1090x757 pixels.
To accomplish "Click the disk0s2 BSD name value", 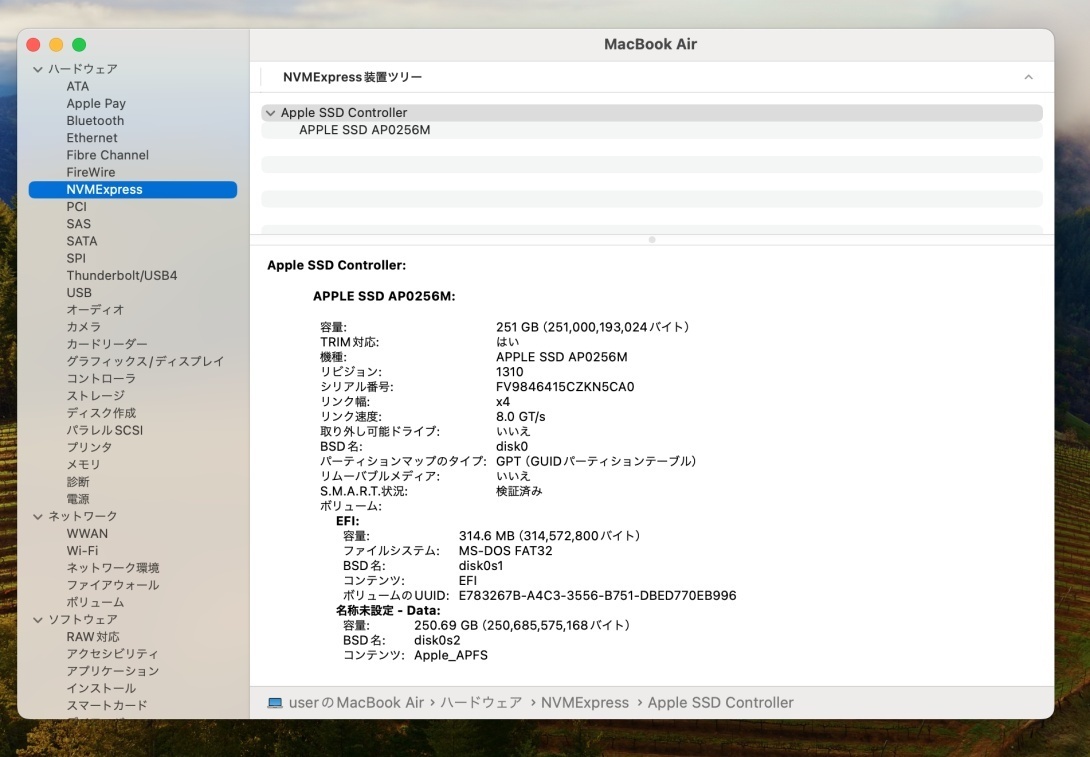I will click(437, 640).
